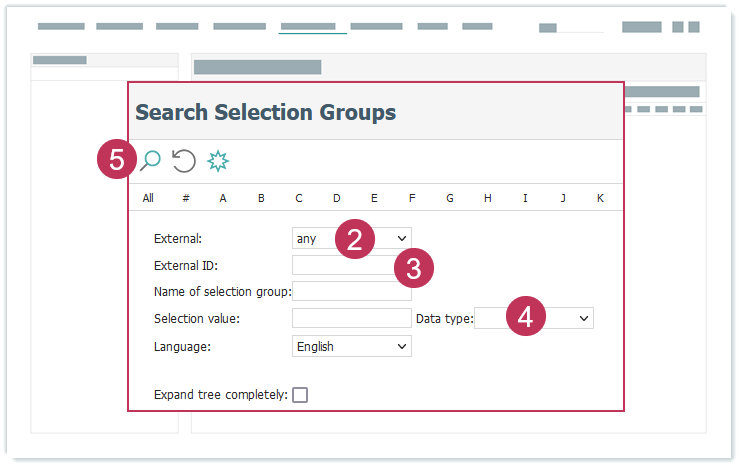Filter by letter K

click(x=600, y=198)
